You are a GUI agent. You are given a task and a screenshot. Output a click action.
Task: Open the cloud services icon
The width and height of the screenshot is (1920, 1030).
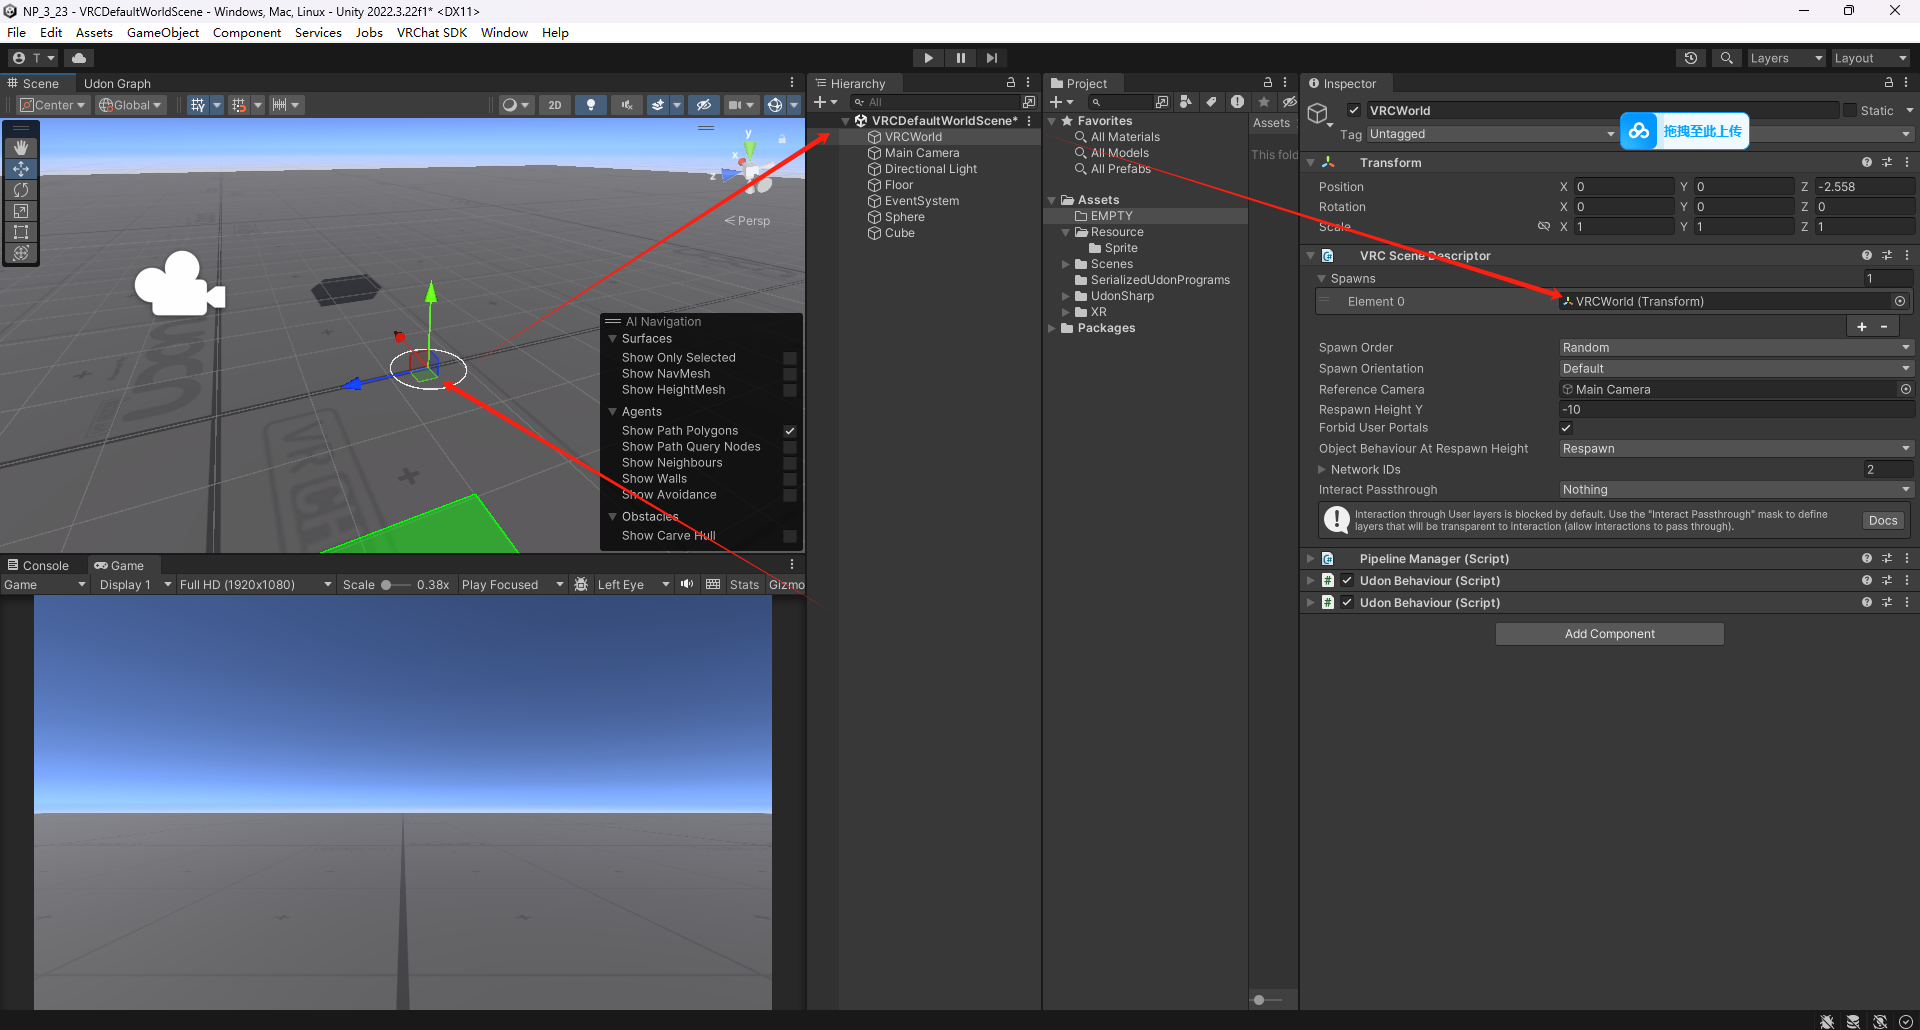click(79, 58)
